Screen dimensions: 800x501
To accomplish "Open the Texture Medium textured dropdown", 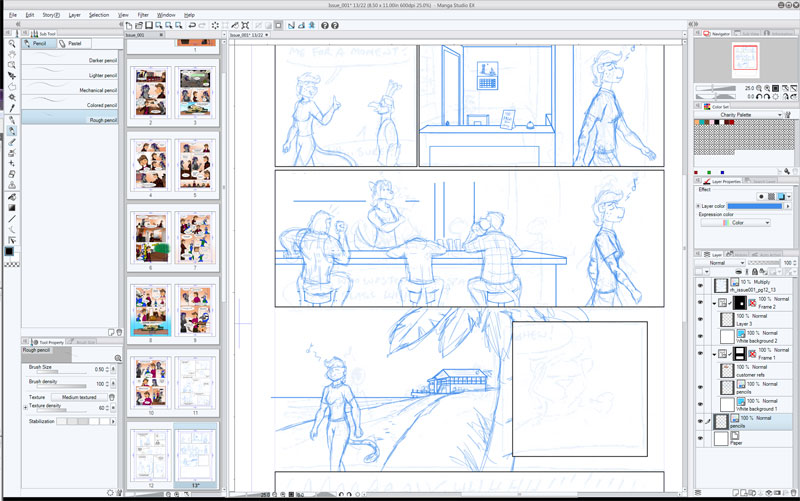I will click(79, 397).
